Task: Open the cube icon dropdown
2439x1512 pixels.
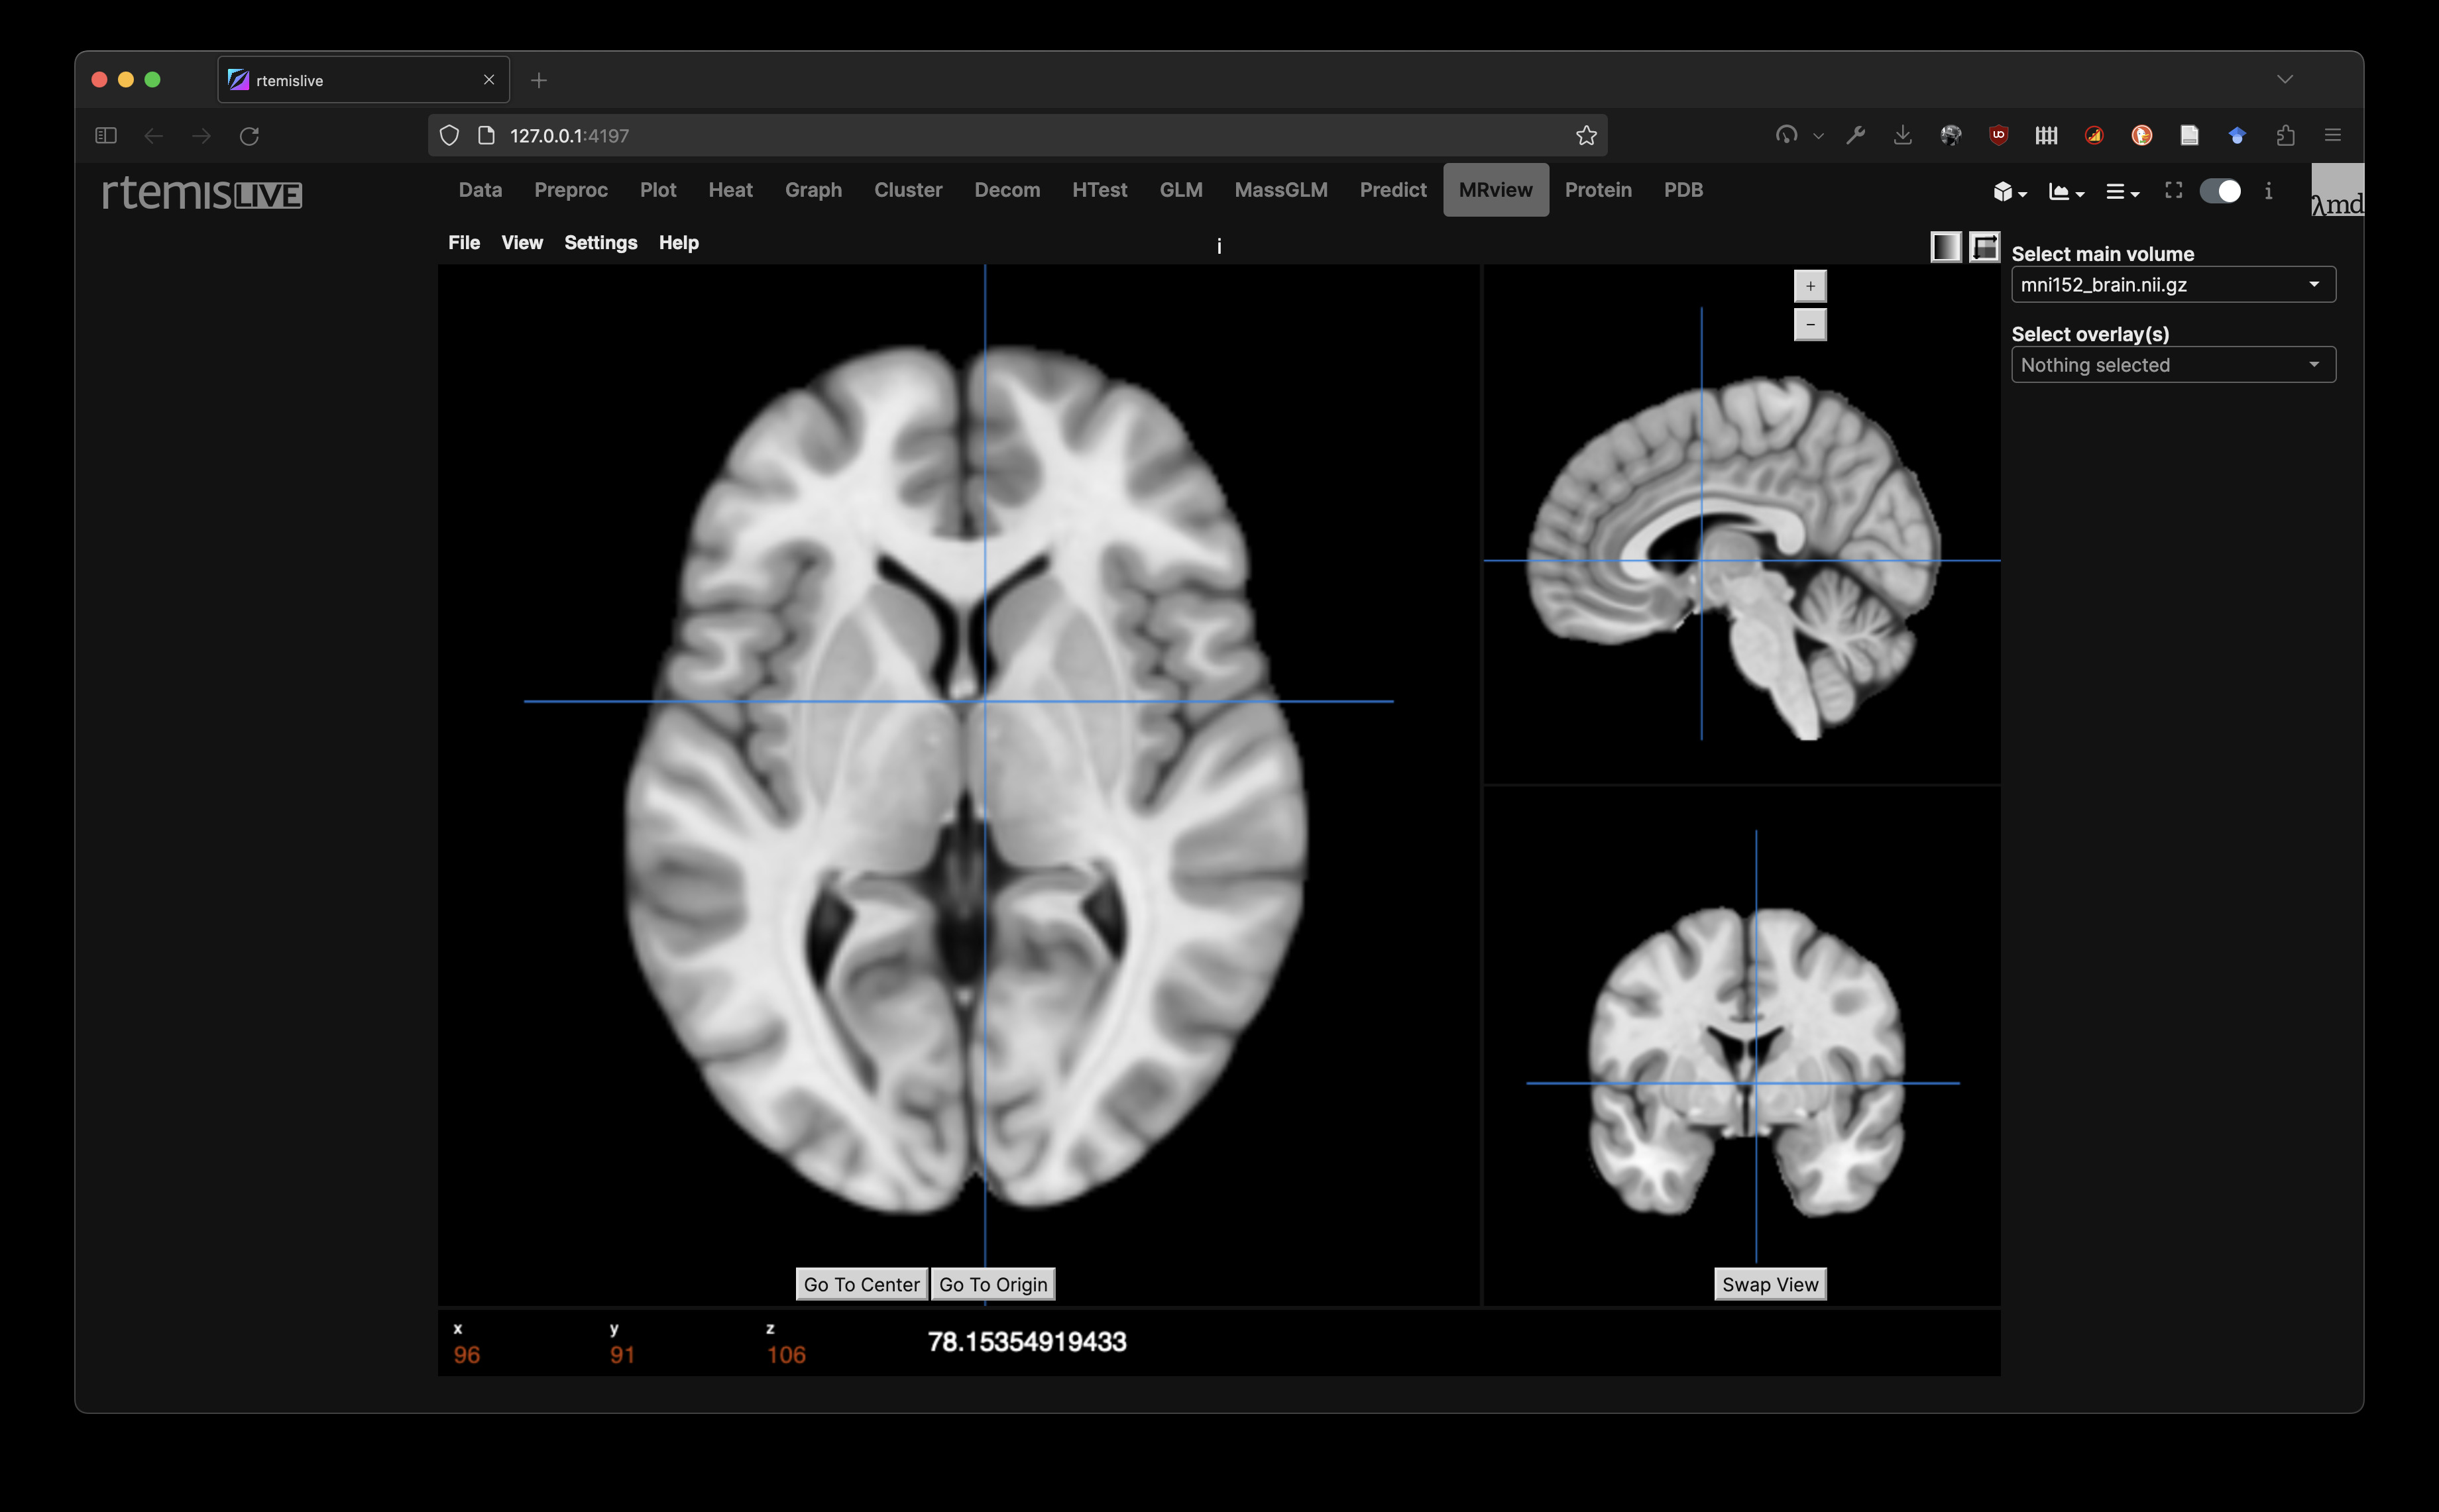Action: click(2008, 192)
